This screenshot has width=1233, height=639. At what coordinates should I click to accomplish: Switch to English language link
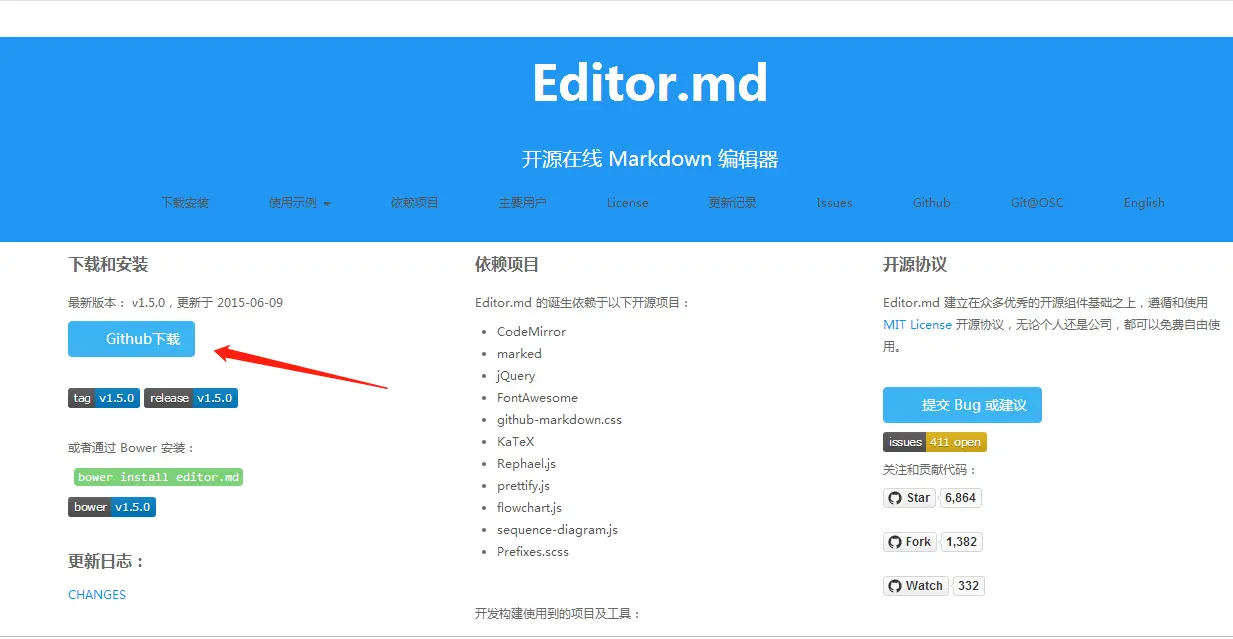pyautogui.click(x=1143, y=202)
